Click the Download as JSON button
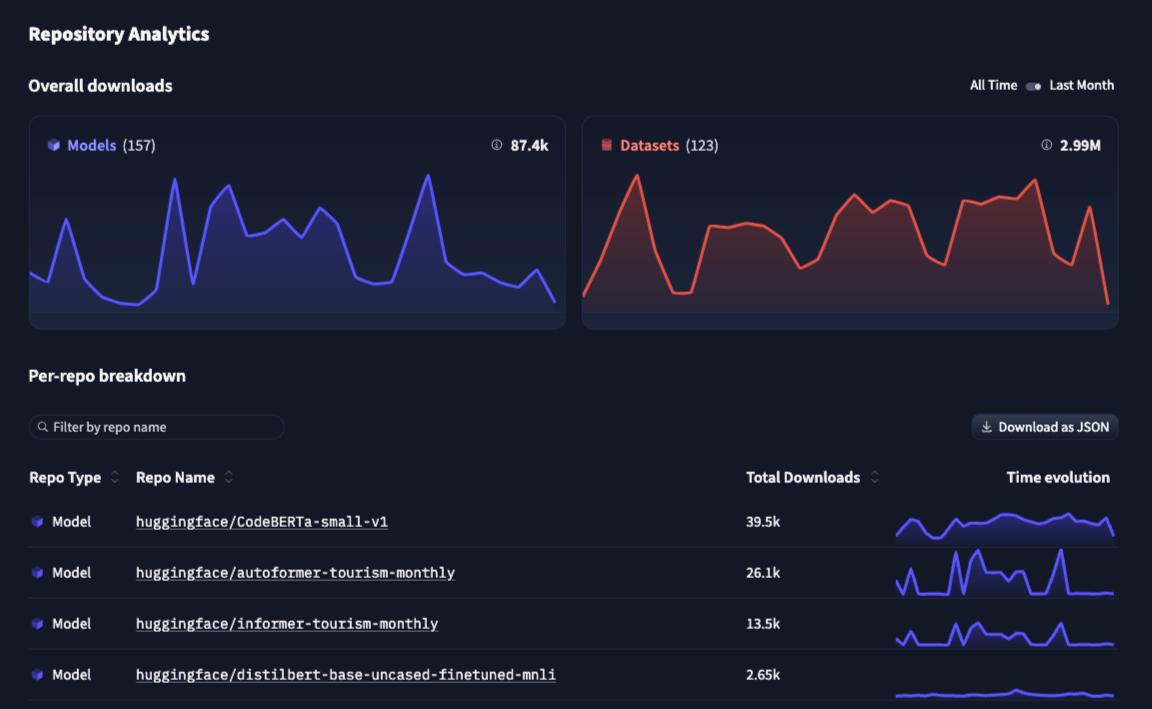Screen dimensions: 1152x709 click(x=1045, y=427)
